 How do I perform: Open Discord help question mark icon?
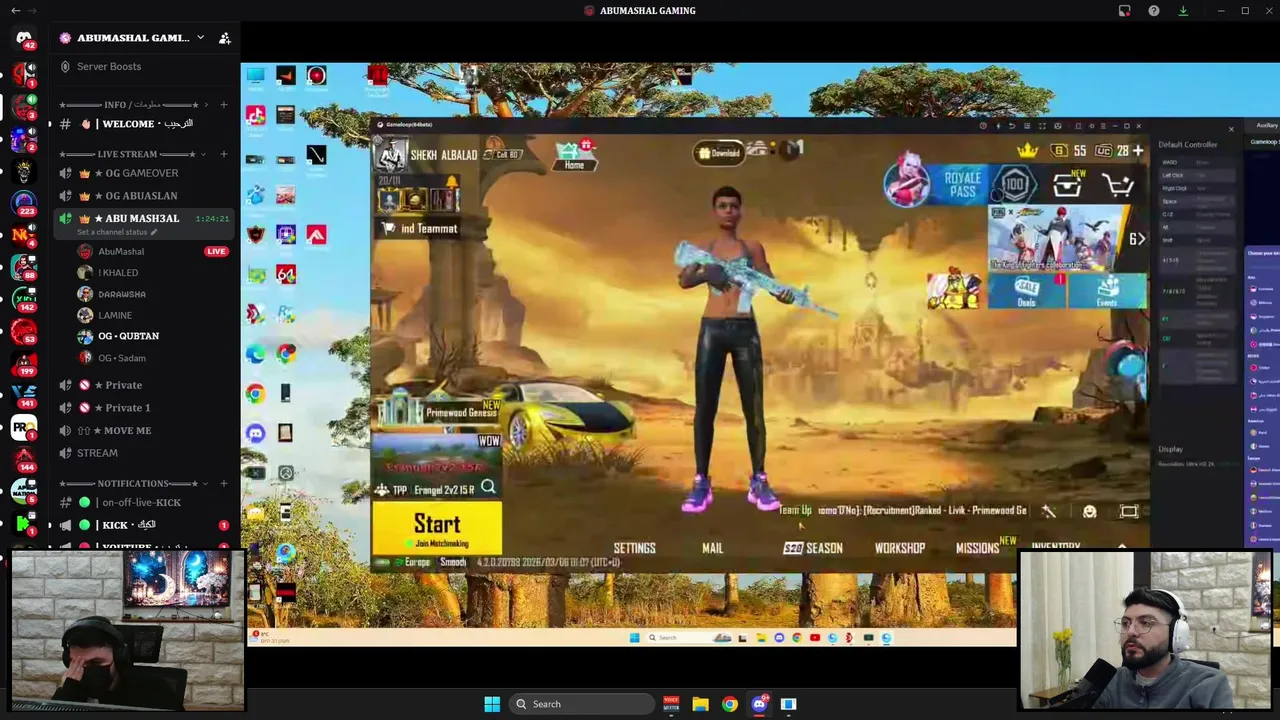pos(1154,11)
